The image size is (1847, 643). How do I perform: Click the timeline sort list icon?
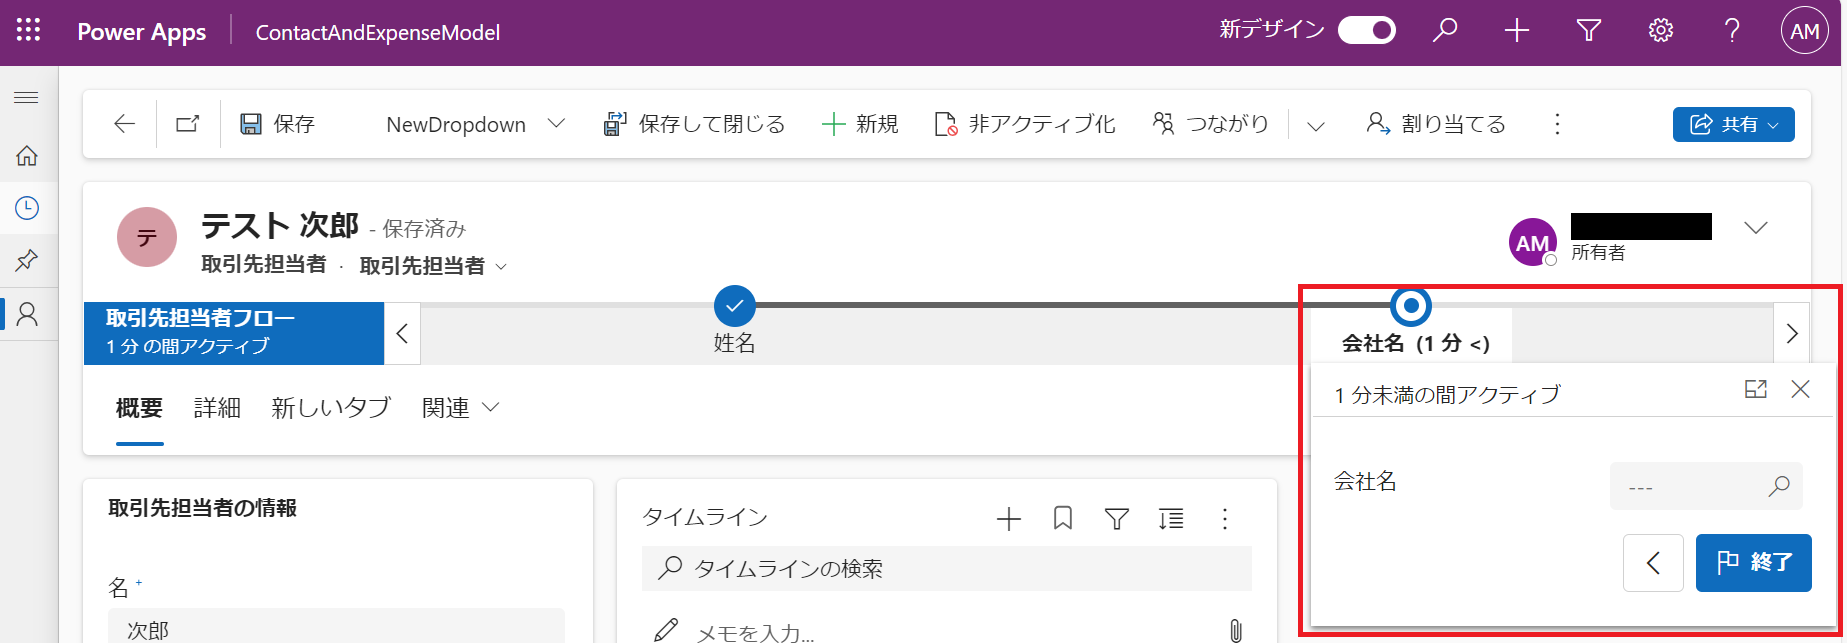pos(1171,518)
